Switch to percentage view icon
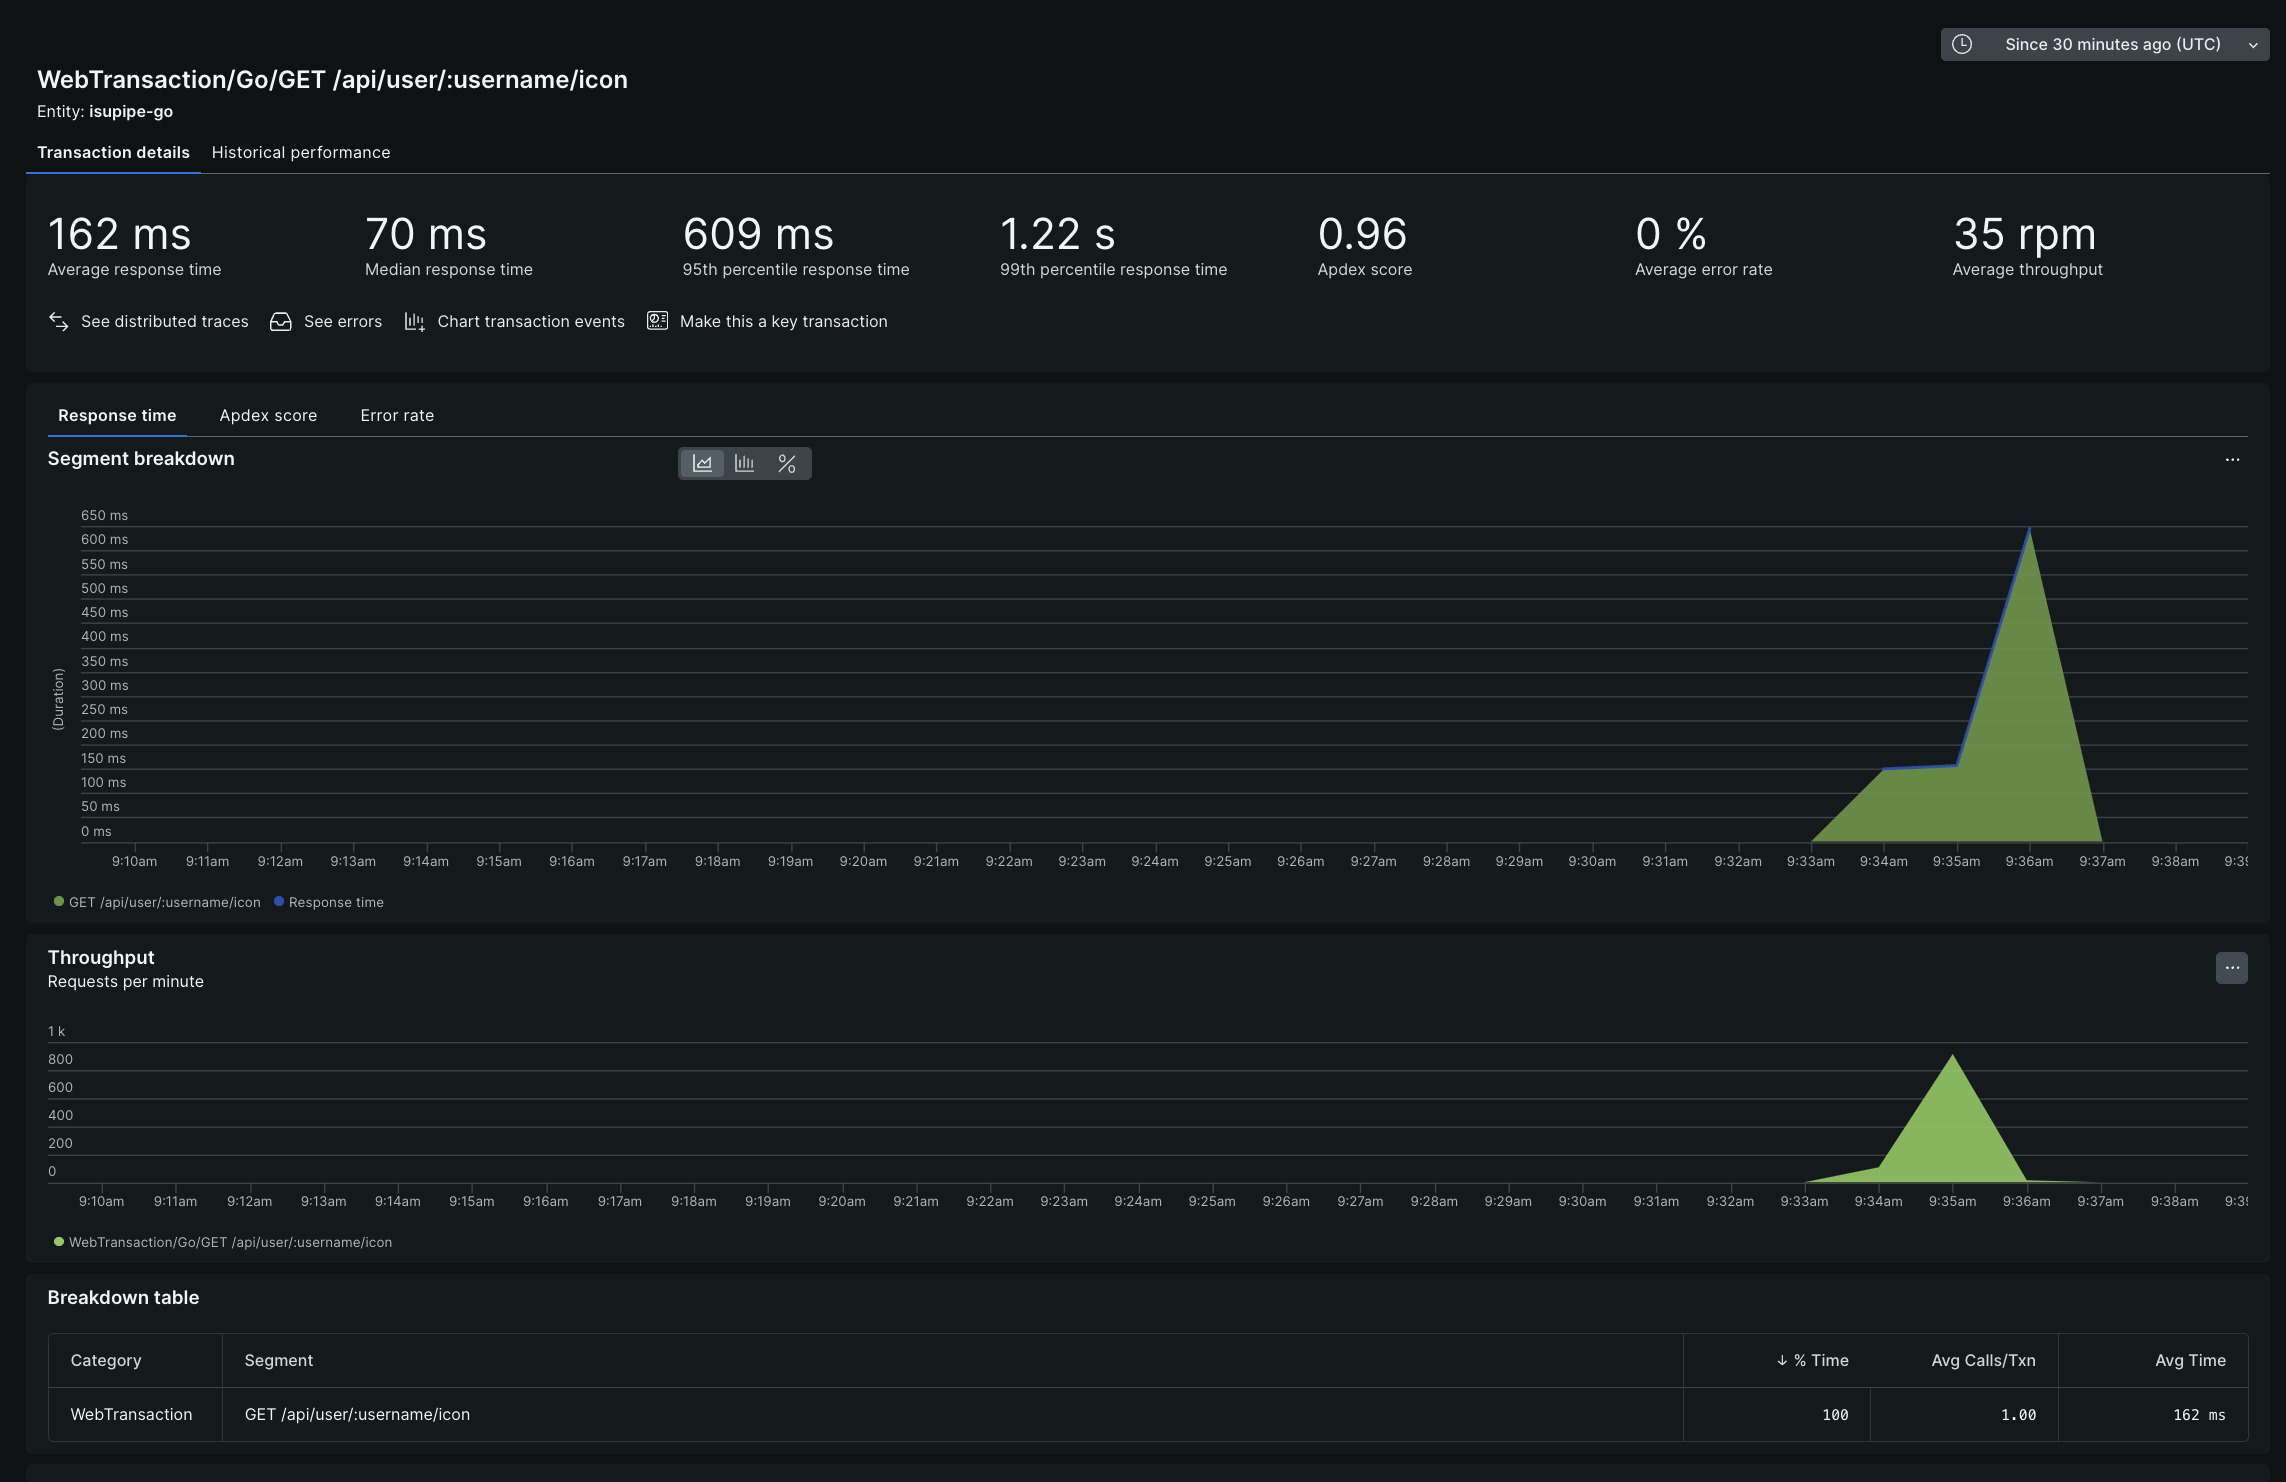Screen dimensions: 2286x1482 787,463
